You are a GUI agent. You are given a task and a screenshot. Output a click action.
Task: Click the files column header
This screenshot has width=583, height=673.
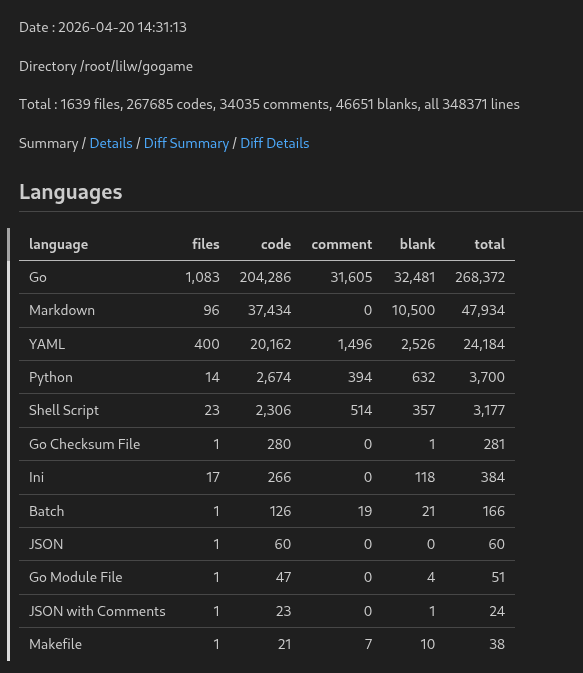click(206, 244)
